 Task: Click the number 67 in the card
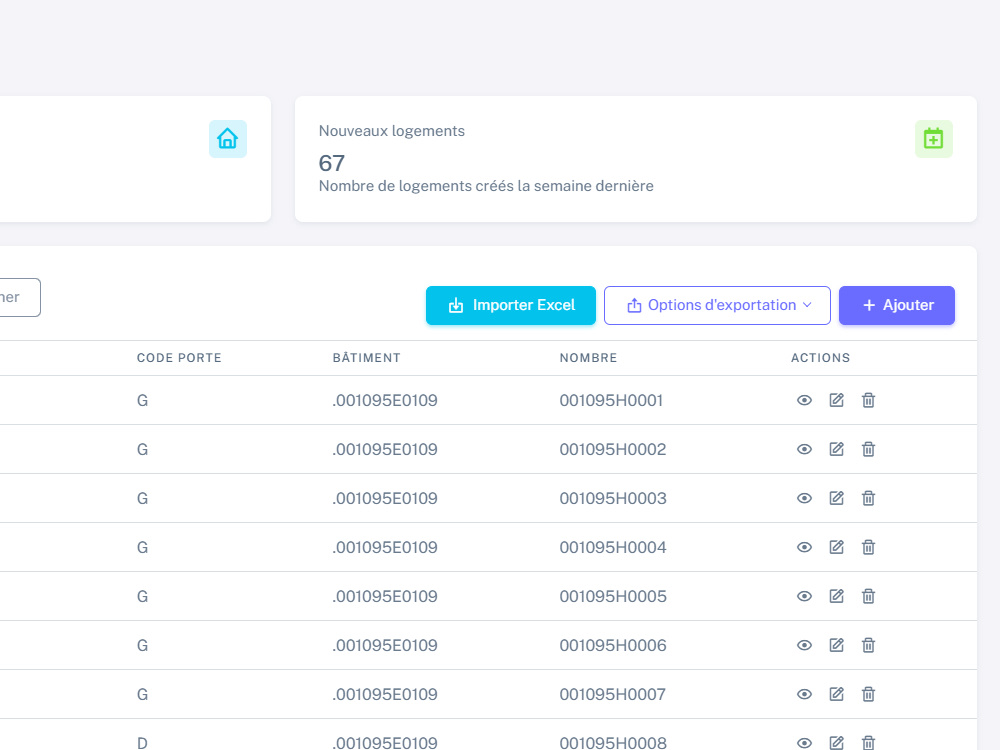click(332, 163)
